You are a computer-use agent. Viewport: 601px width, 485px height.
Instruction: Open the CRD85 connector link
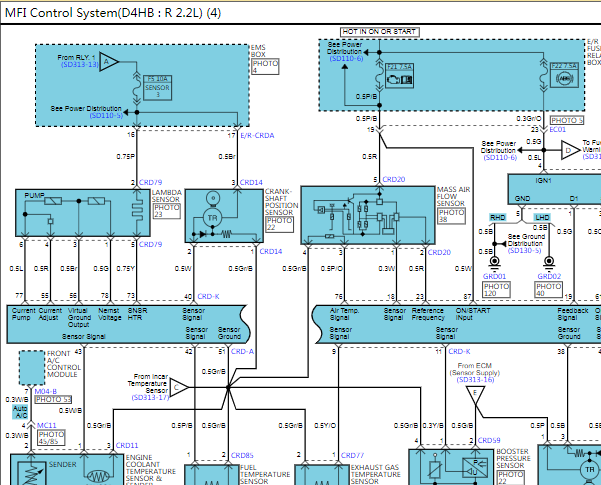[x=242, y=455]
